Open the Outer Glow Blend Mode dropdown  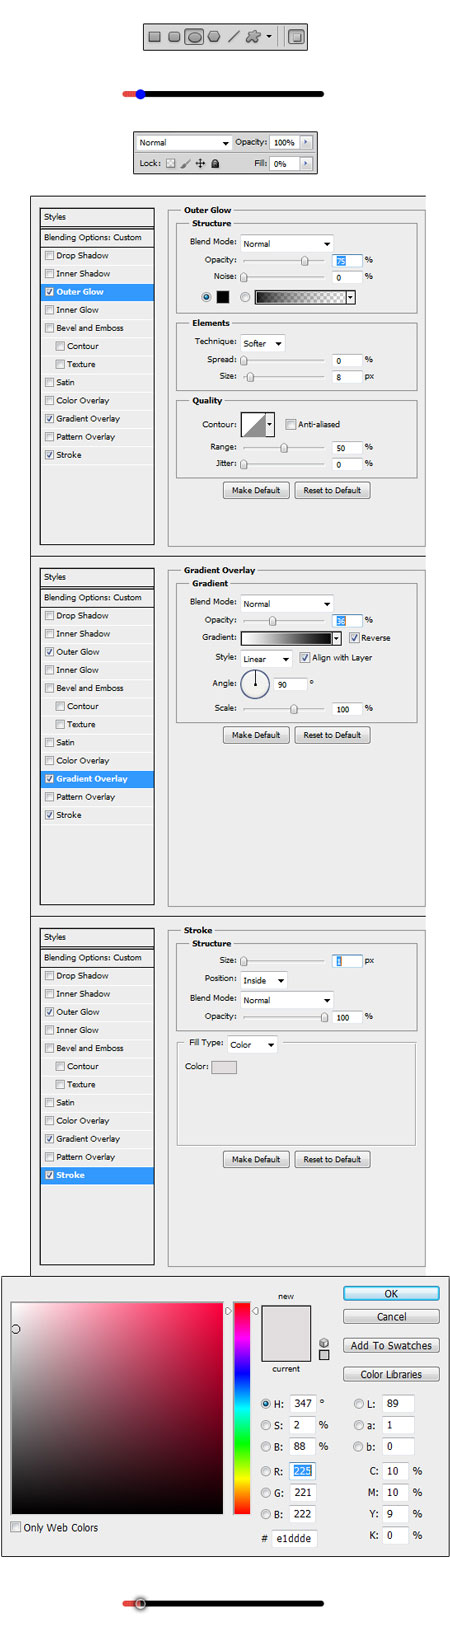pyautogui.click(x=286, y=243)
